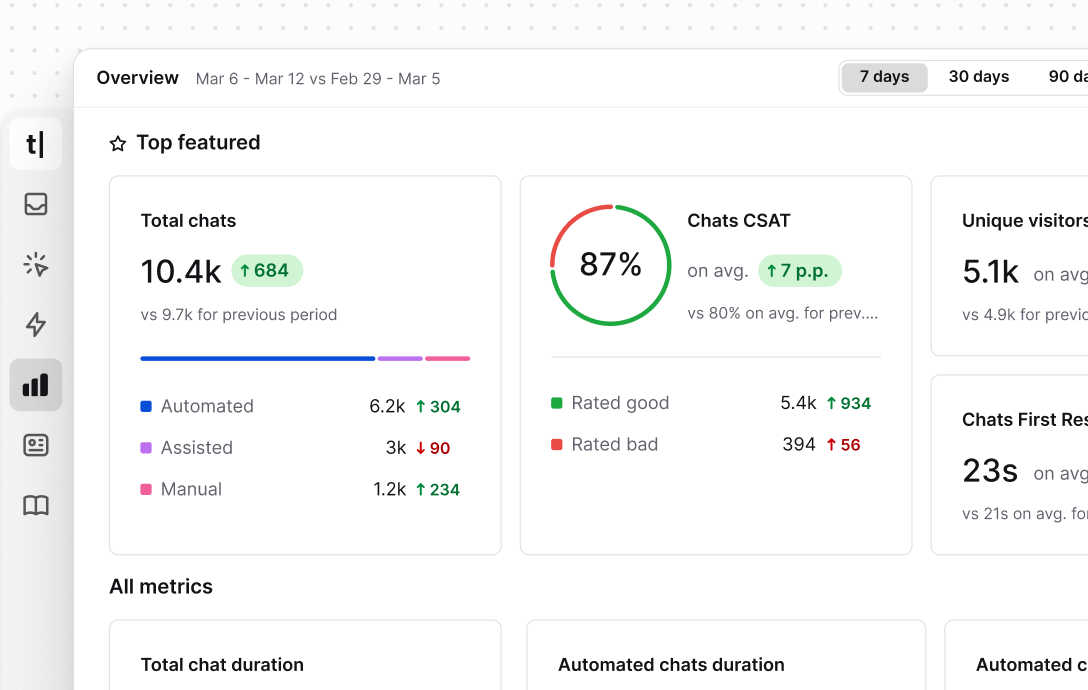Open the Mar 6 - Mar 12 date range picker
The height and width of the screenshot is (690, 1088).
pos(318,78)
